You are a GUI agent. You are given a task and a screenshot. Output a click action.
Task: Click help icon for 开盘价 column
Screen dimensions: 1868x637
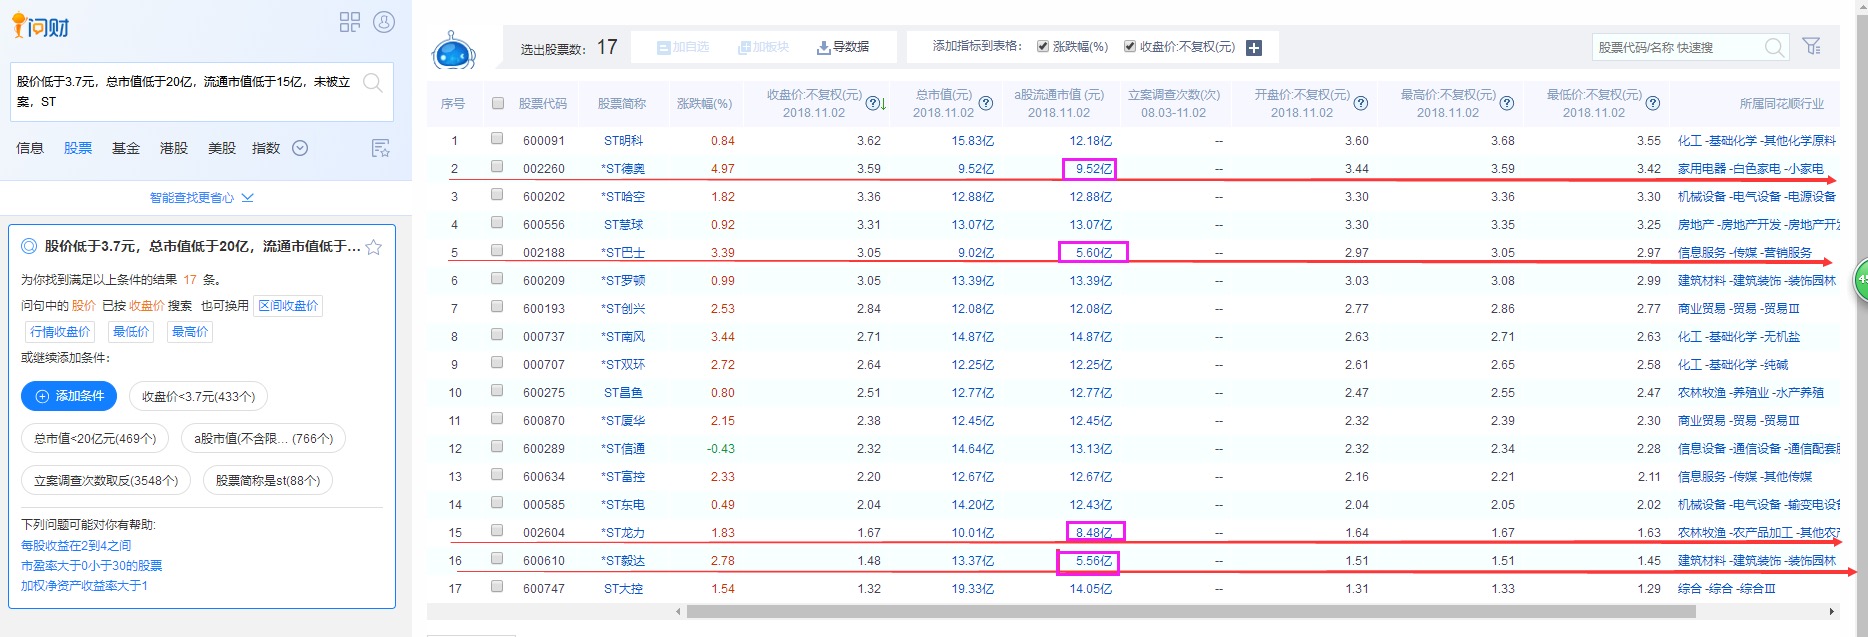point(1361,103)
